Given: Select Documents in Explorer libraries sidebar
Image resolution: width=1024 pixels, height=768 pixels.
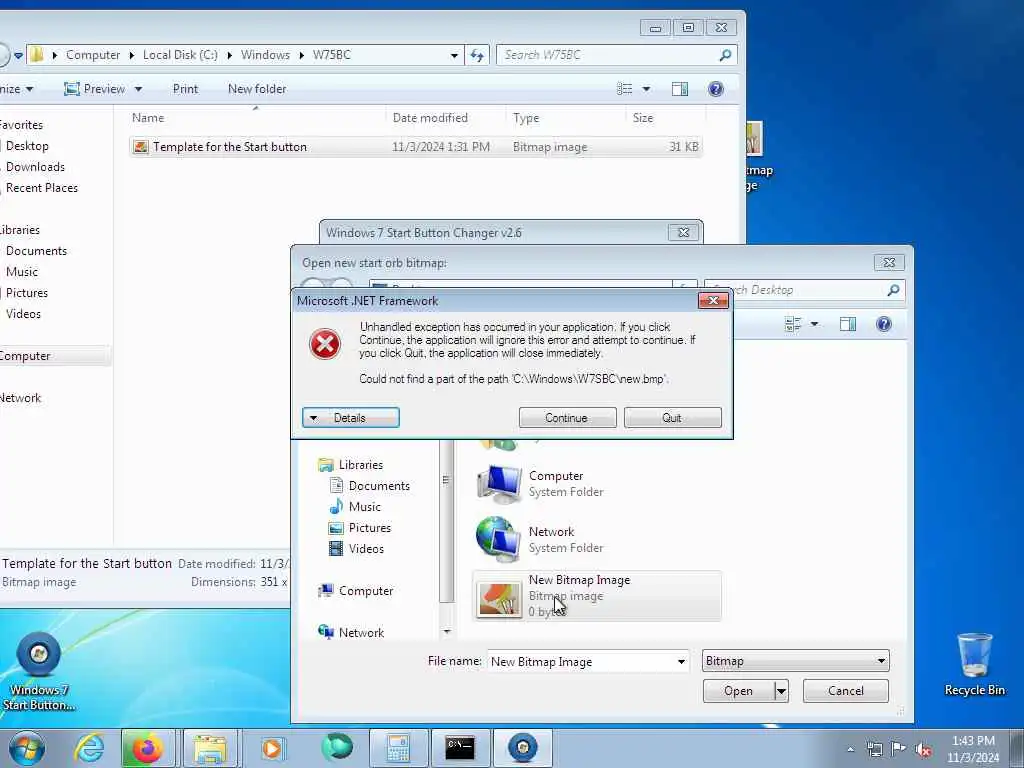Looking at the screenshot, I should (x=36, y=251).
